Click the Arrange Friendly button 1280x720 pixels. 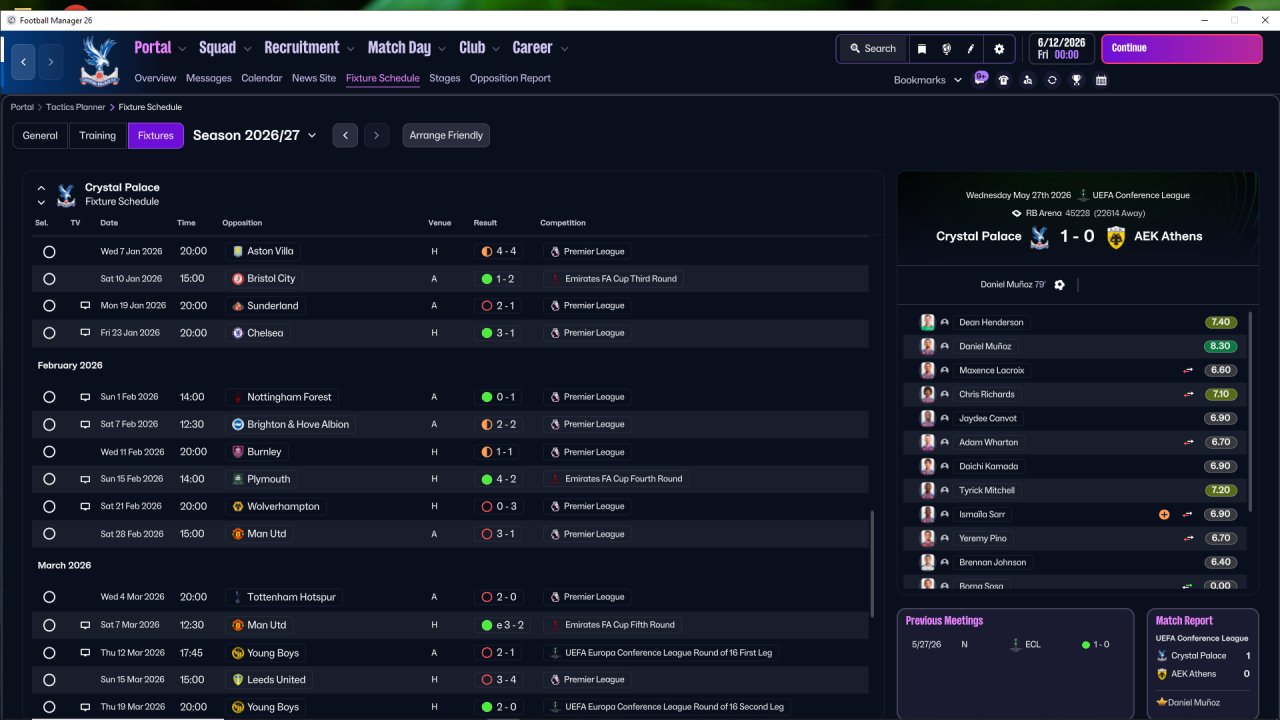(x=446, y=135)
